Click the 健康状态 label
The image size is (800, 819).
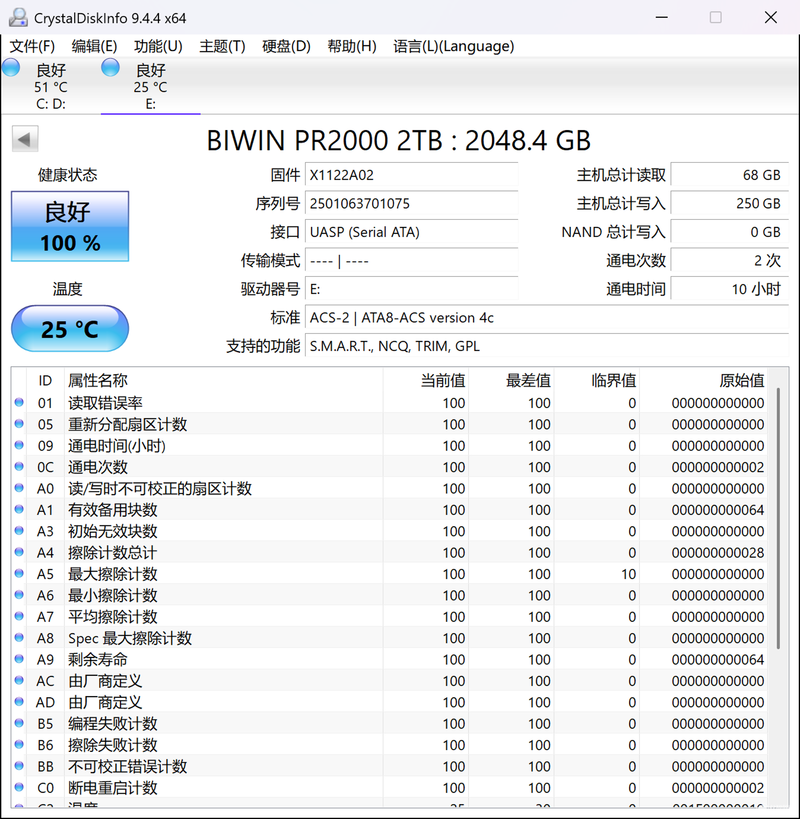[67, 174]
